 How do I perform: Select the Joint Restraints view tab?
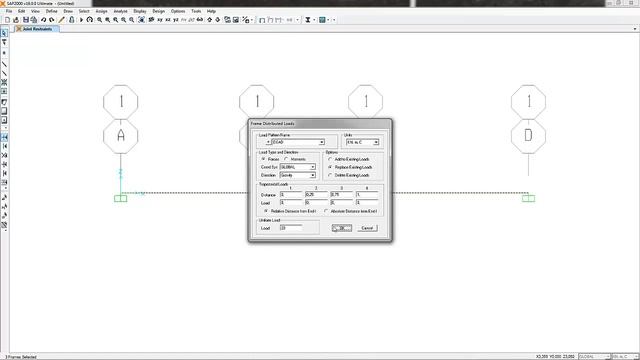pos(37,29)
